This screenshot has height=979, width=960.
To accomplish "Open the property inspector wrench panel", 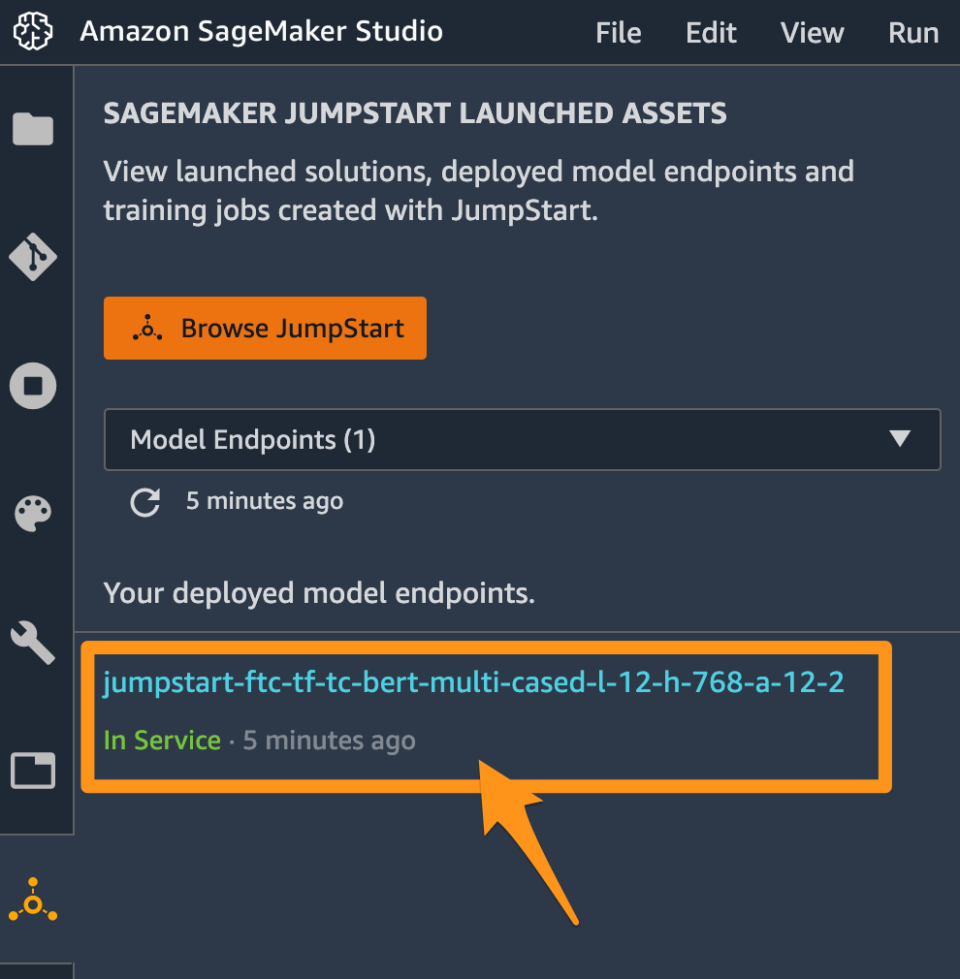I will (x=33, y=642).
